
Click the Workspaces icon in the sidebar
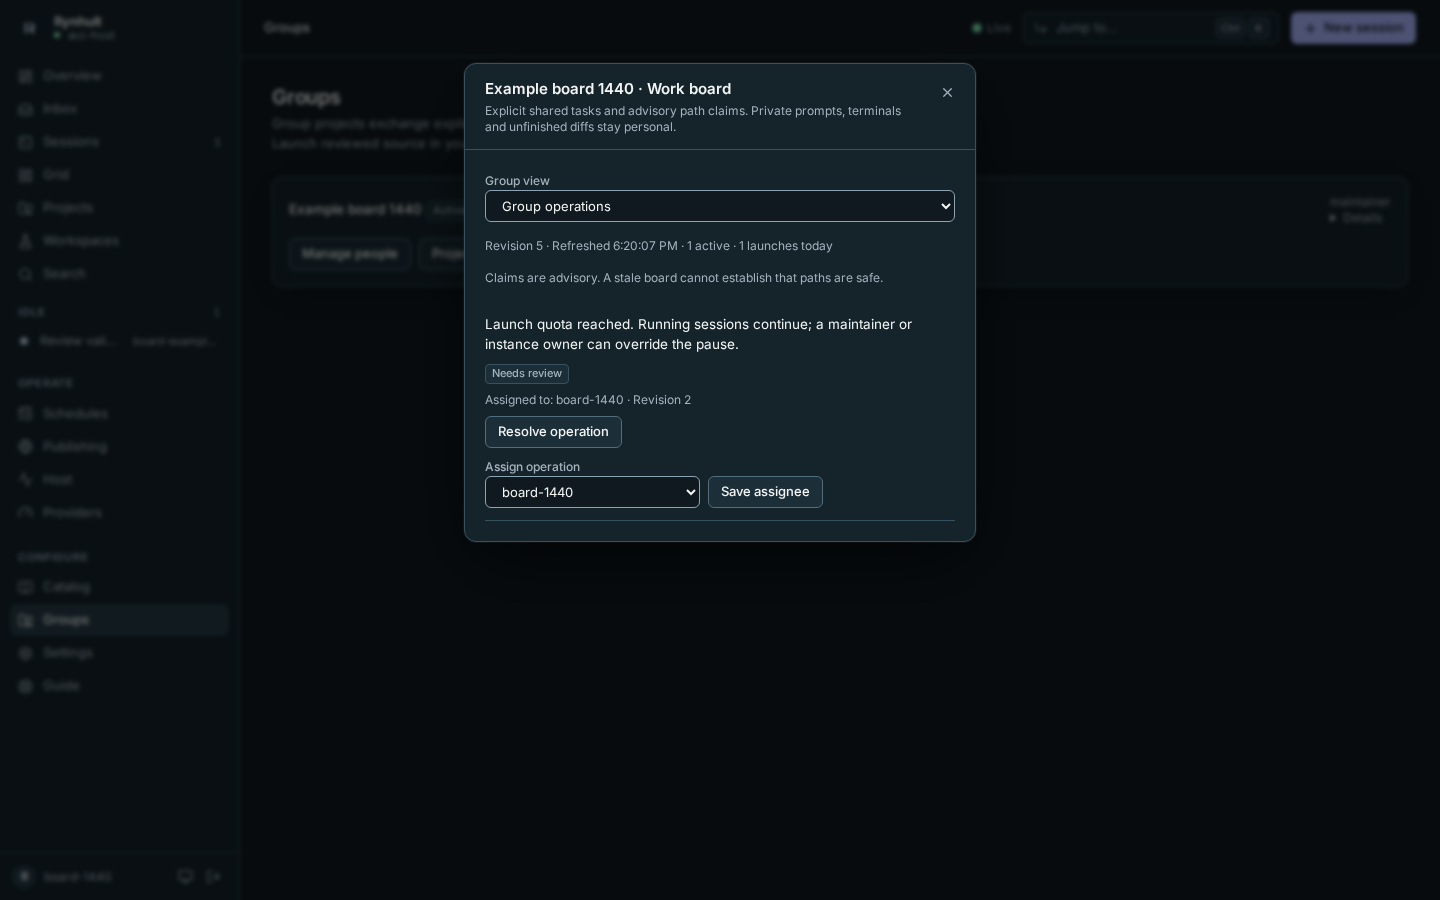(26, 241)
